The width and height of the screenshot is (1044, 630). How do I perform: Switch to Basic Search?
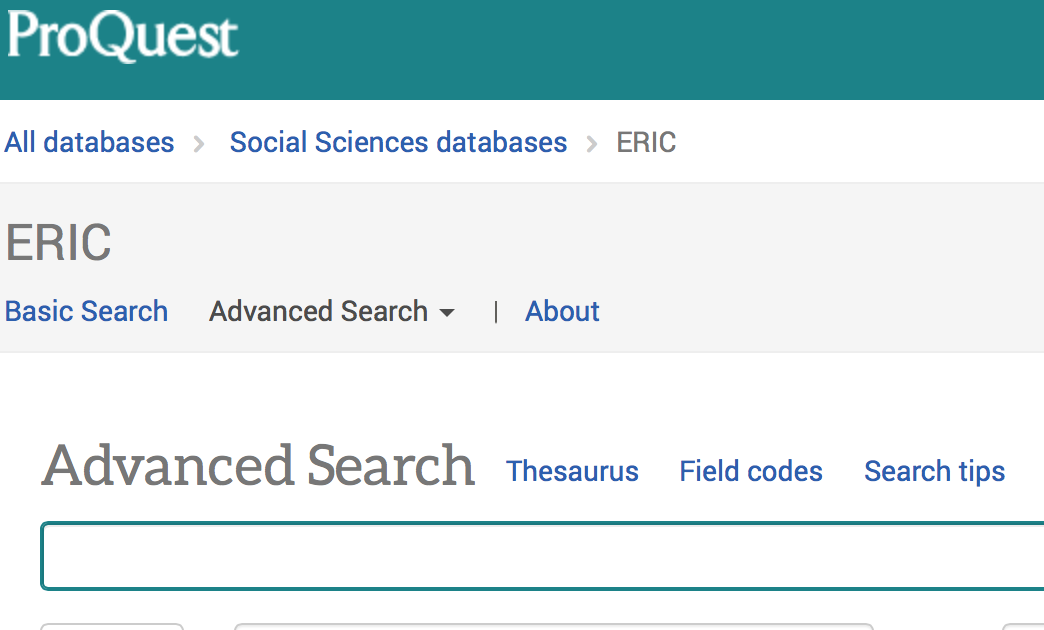click(86, 311)
